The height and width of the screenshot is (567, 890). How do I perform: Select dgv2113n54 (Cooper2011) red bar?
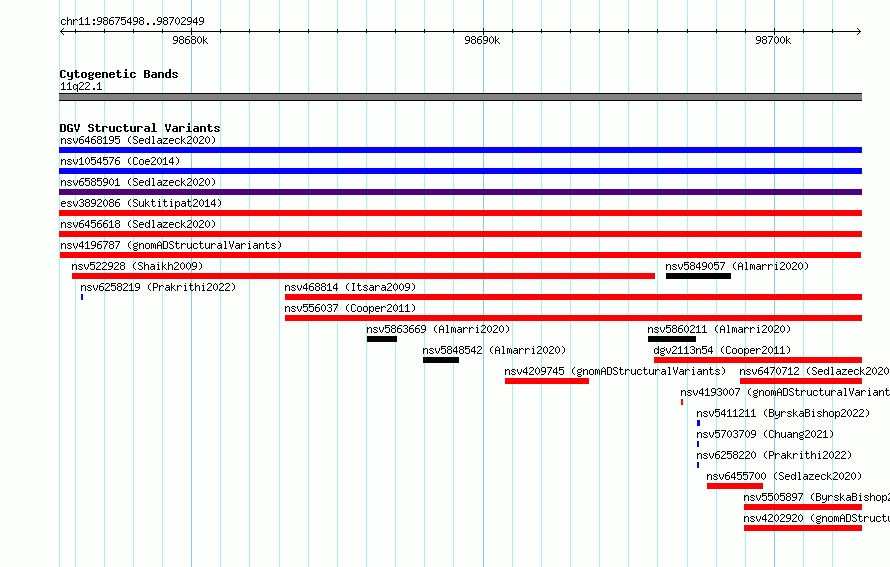758,360
